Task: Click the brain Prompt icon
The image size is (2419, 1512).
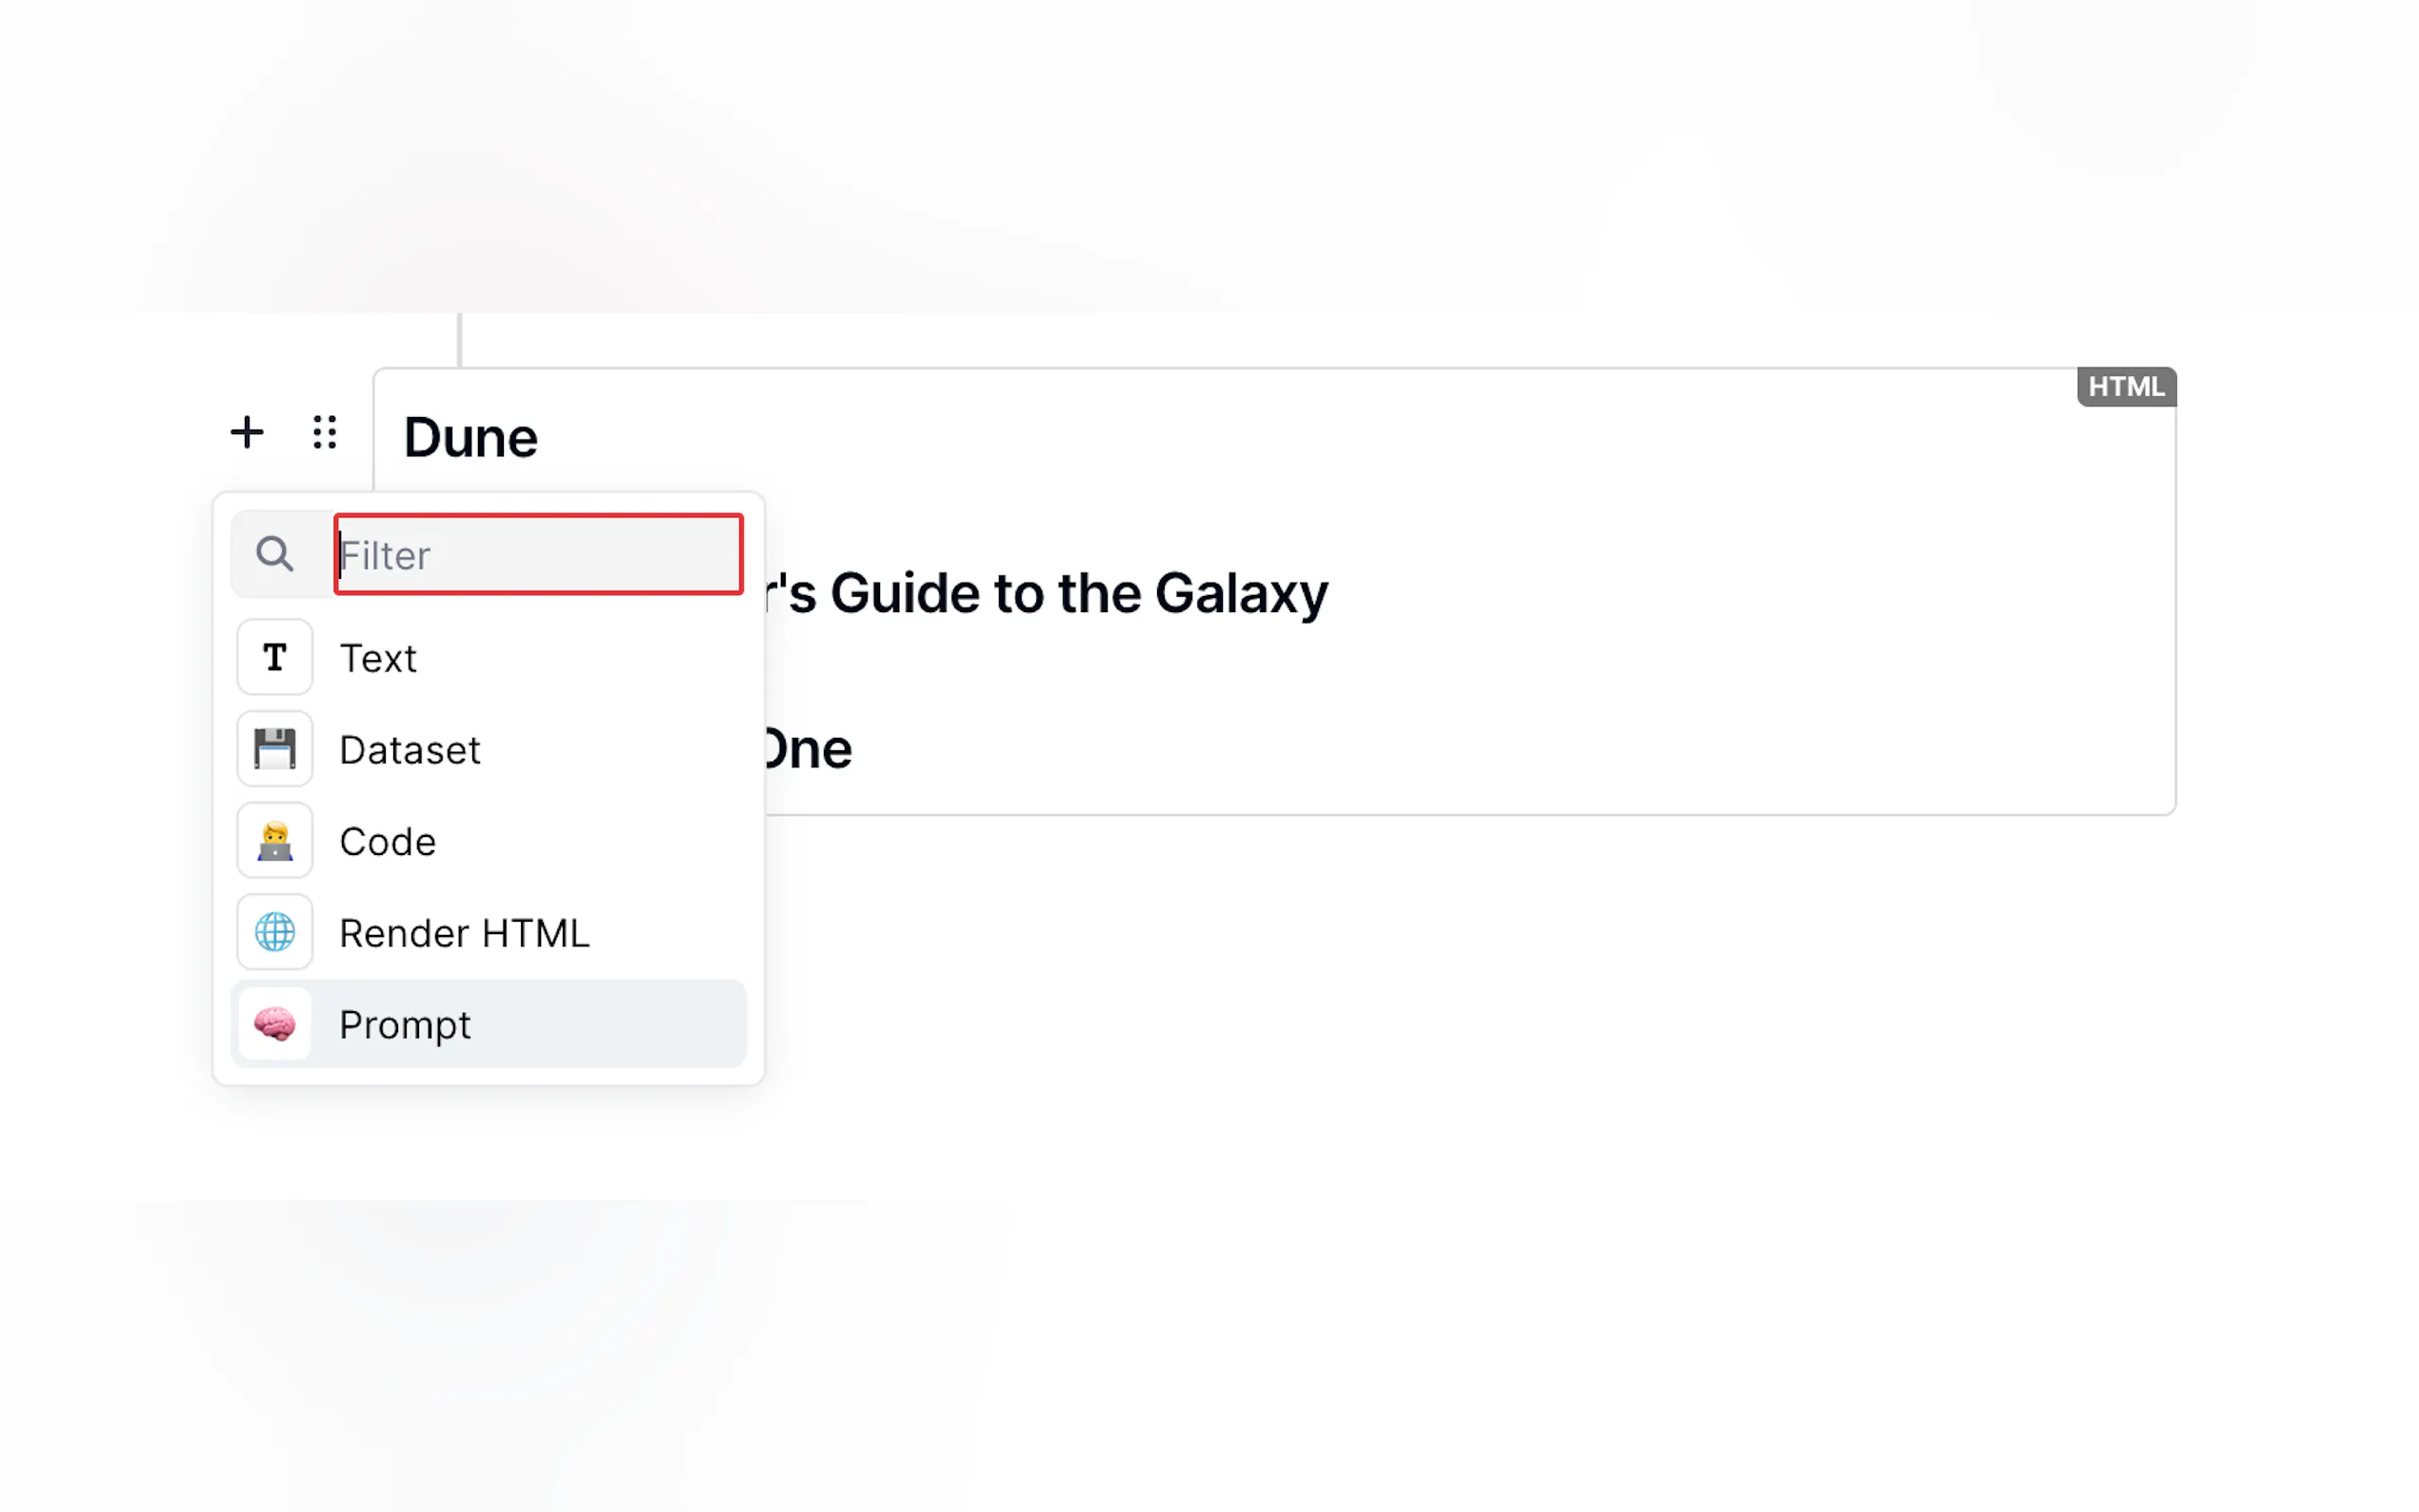Action: 275,1024
